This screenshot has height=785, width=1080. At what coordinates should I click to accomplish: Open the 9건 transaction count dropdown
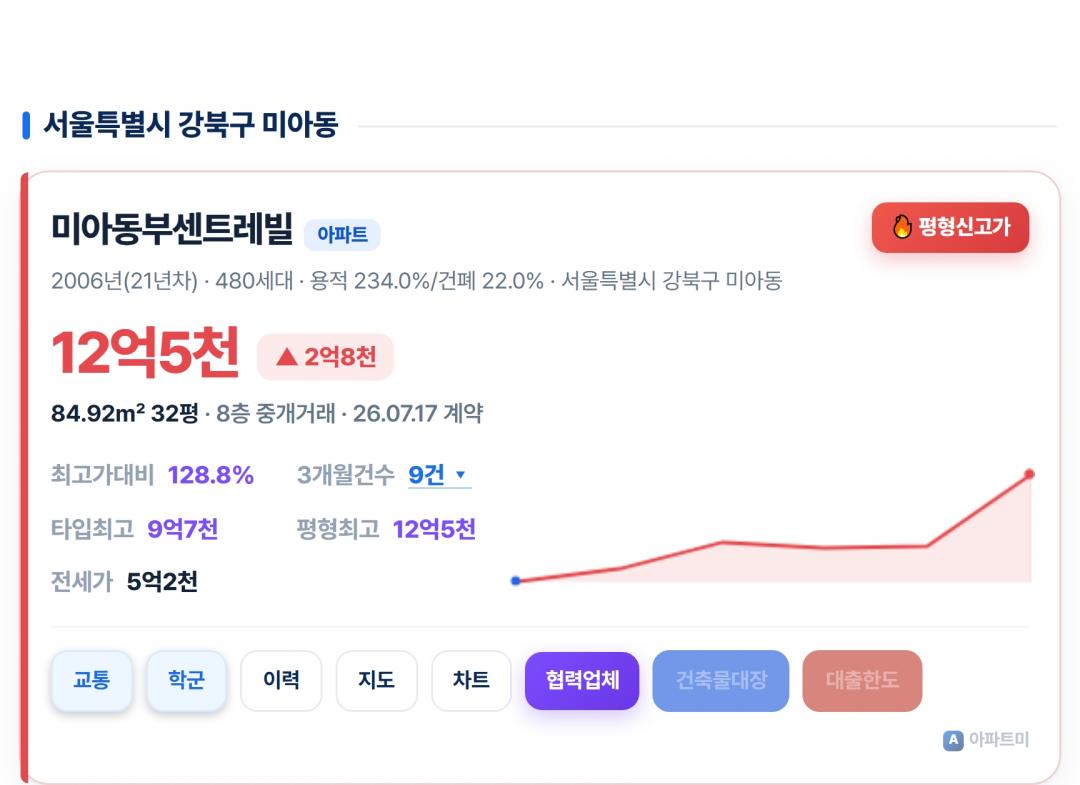pos(439,474)
